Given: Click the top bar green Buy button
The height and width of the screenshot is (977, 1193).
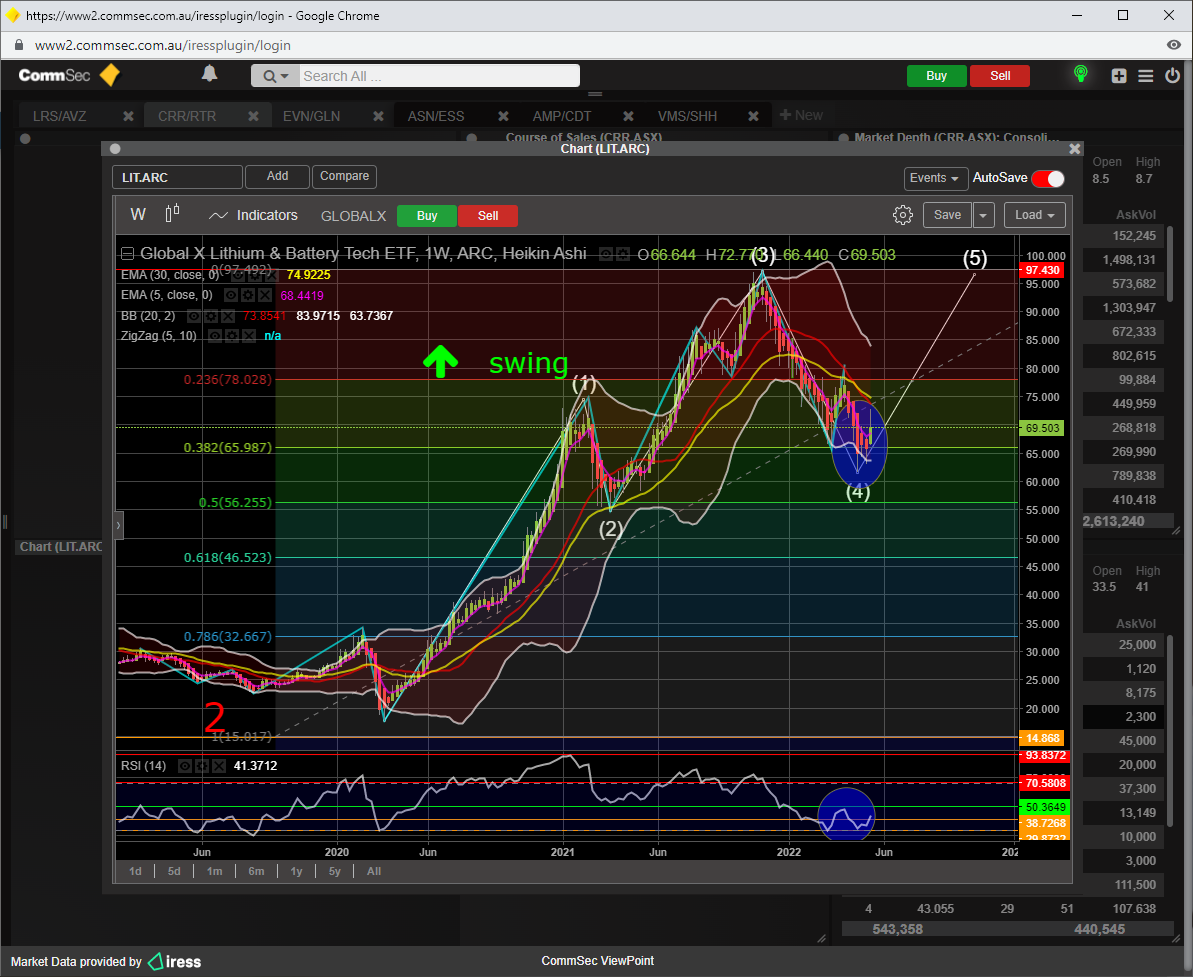Looking at the screenshot, I should [x=937, y=76].
